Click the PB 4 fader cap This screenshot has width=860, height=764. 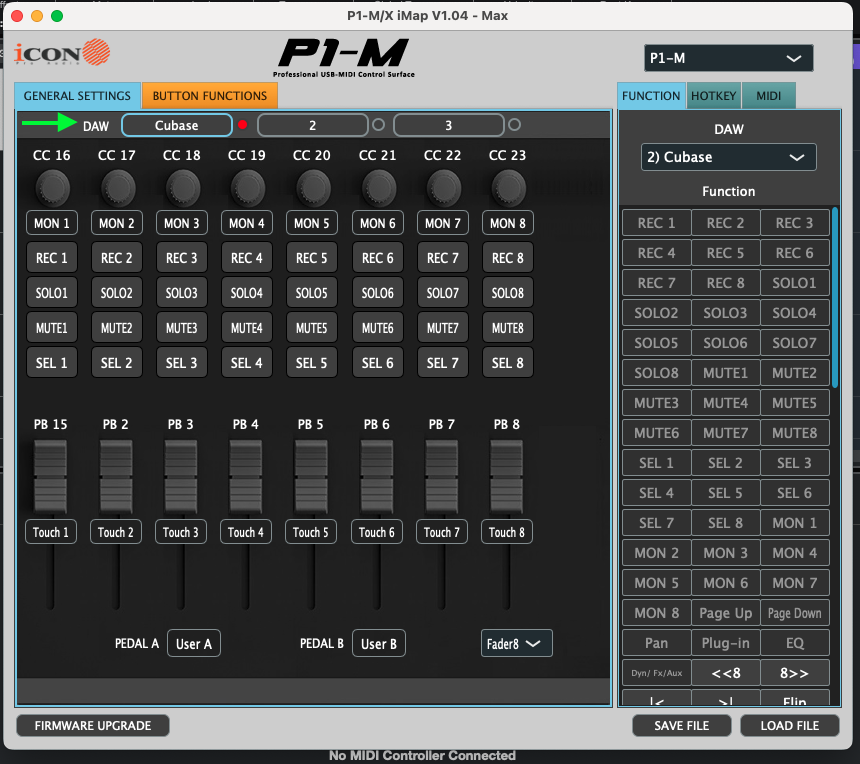246,476
